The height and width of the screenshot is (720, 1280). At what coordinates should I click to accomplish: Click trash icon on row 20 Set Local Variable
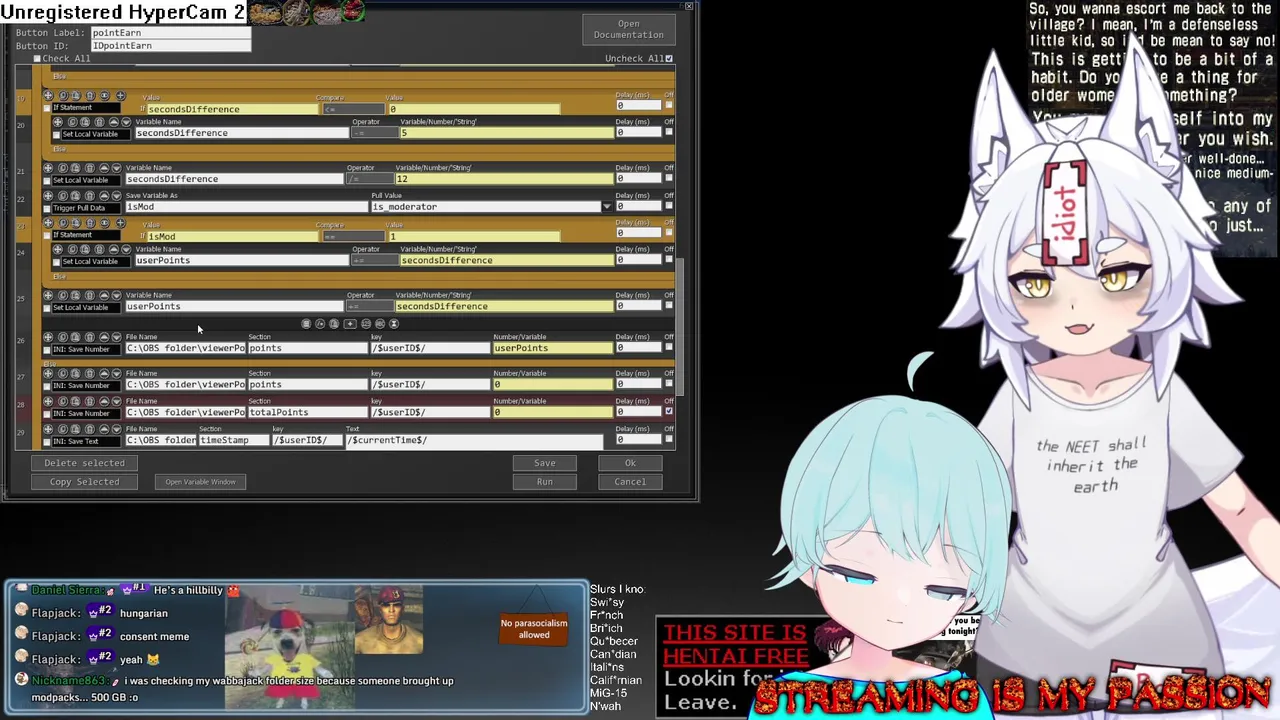[99, 122]
